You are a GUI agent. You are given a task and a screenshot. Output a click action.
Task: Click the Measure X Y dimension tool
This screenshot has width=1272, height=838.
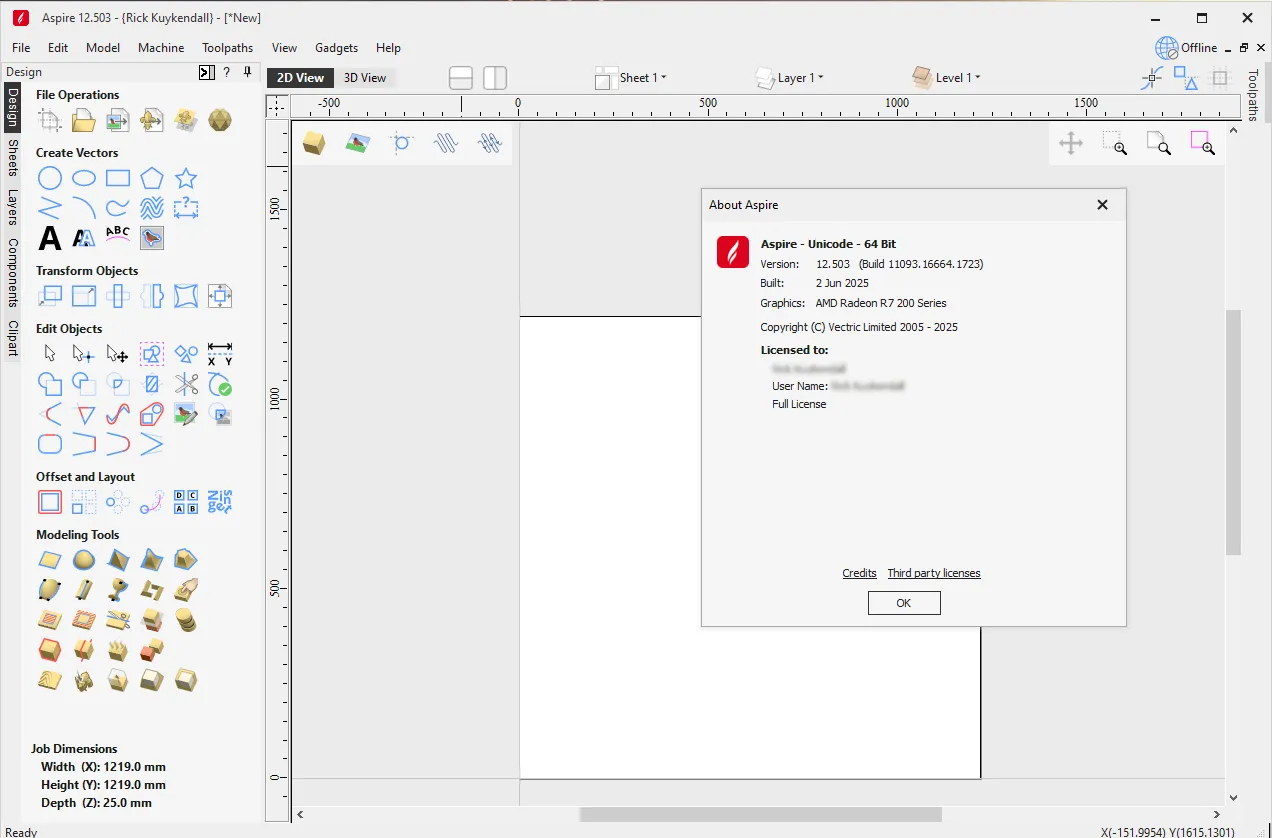pyautogui.click(x=220, y=354)
